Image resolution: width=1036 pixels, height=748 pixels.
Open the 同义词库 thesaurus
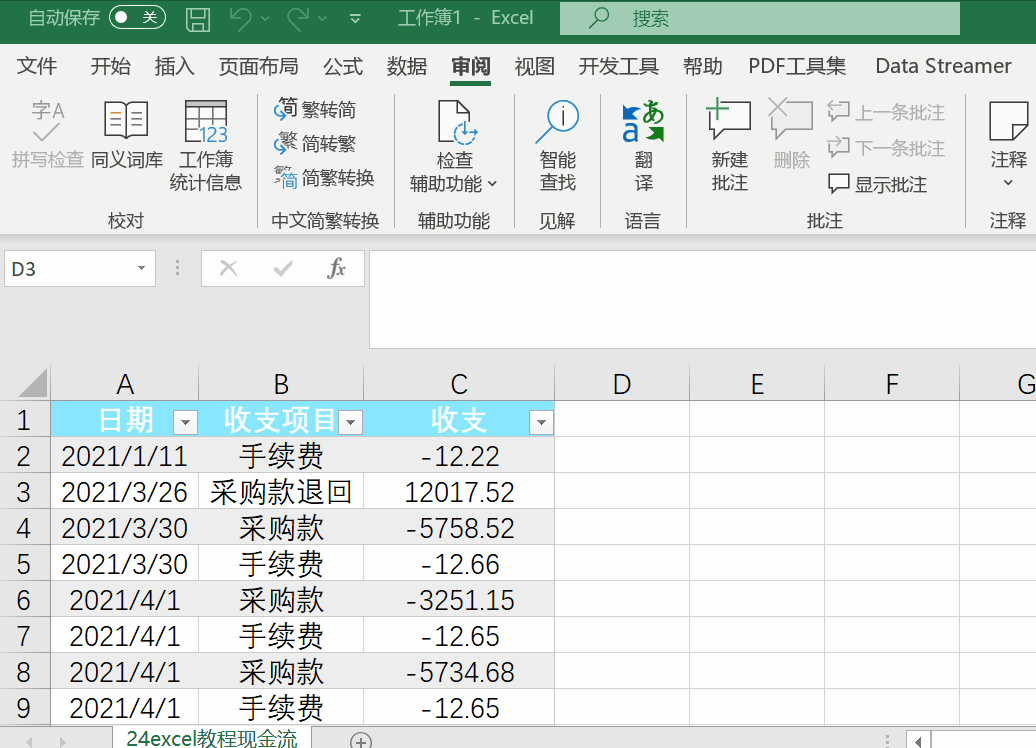[126, 135]
